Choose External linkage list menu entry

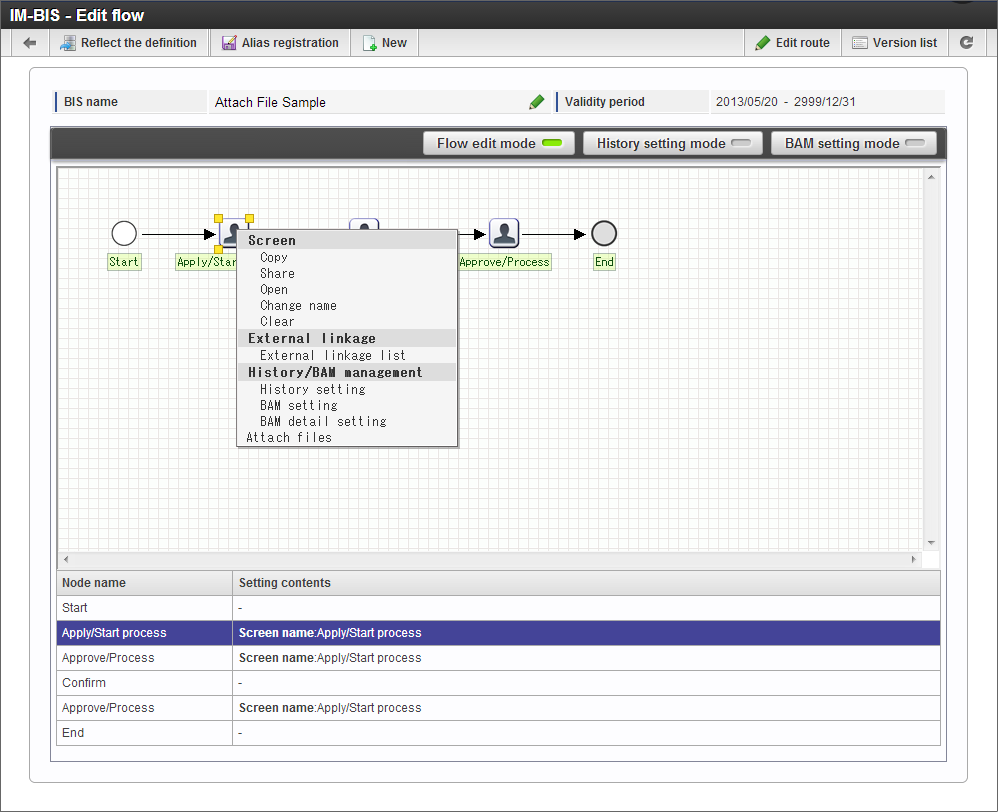[332, 355]
